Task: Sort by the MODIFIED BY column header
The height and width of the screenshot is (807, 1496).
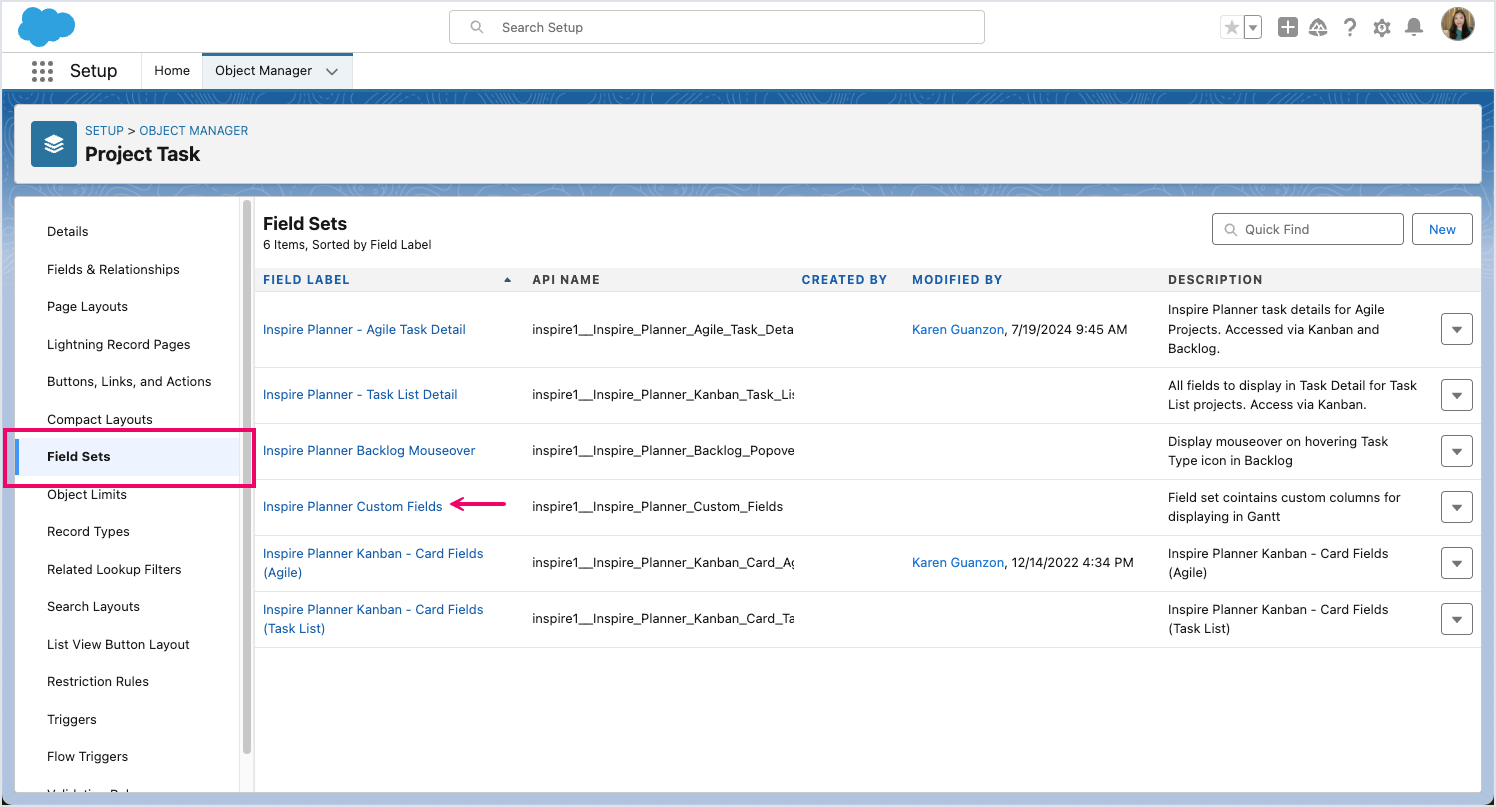Action: pos(957,280)
